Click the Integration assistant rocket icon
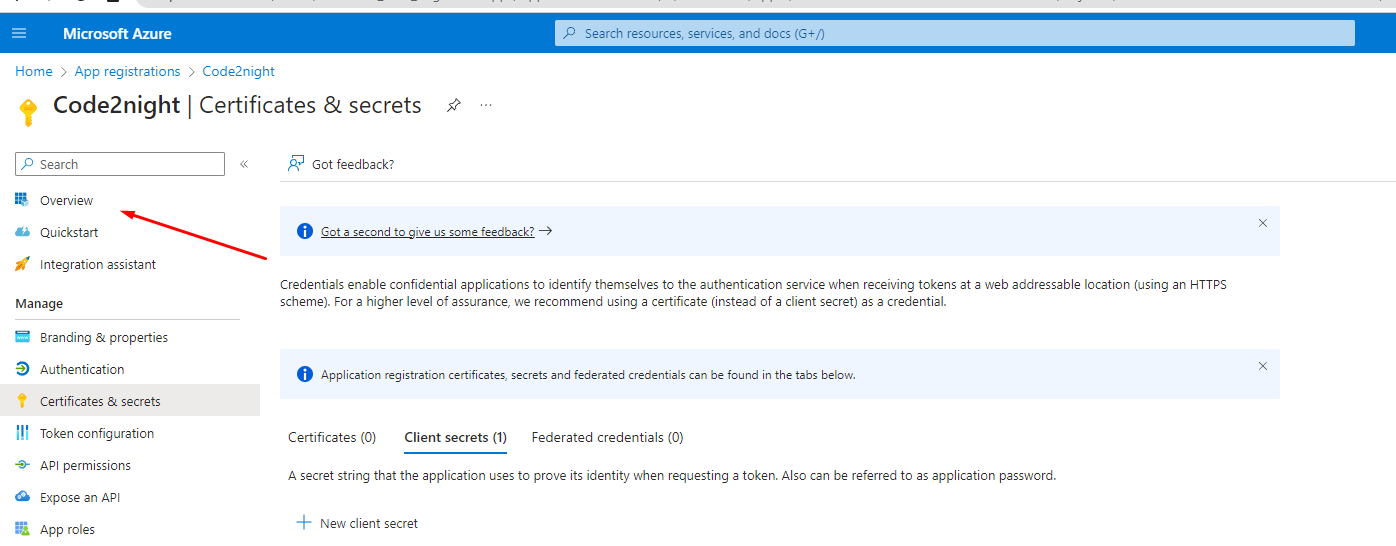This screenshot has height=546, width=1396. [x=22, y=264]
